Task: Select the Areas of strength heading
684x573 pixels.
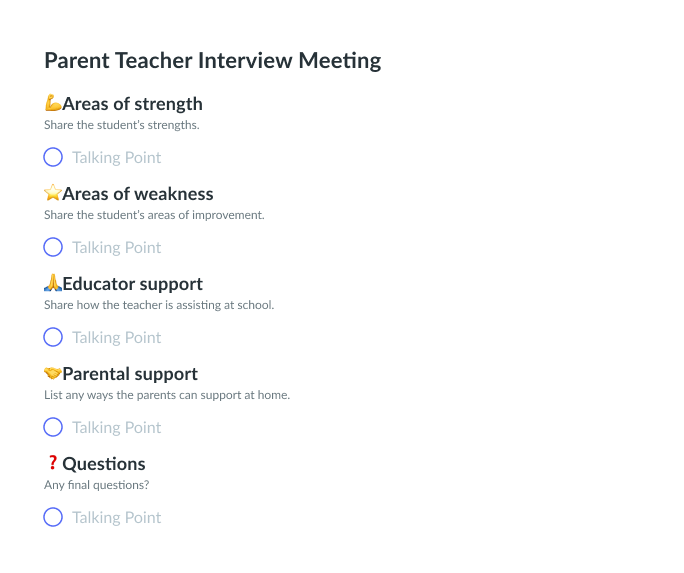Action: 132,104
